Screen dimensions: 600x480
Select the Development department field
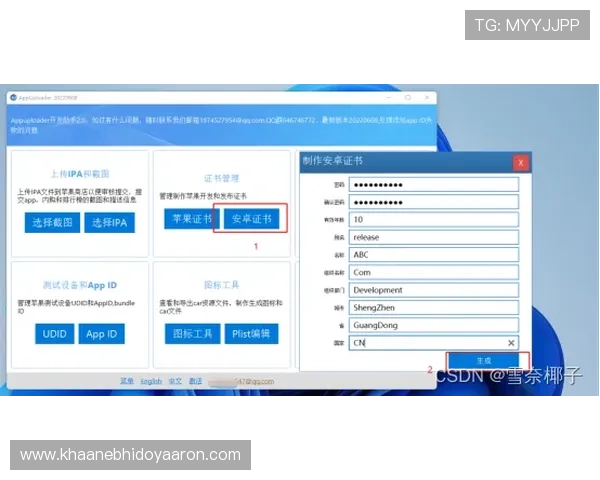[433, 290]
